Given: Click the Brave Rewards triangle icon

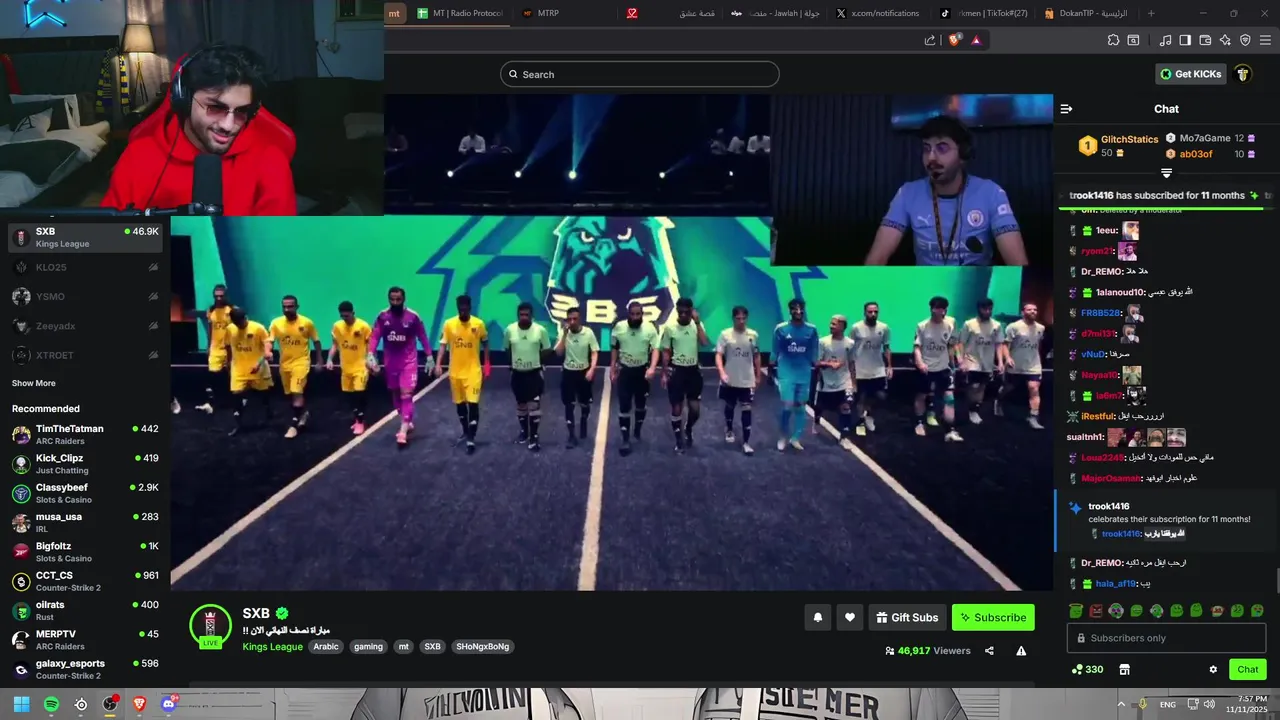Looking at the screenshot, I should tap(976, 40).
